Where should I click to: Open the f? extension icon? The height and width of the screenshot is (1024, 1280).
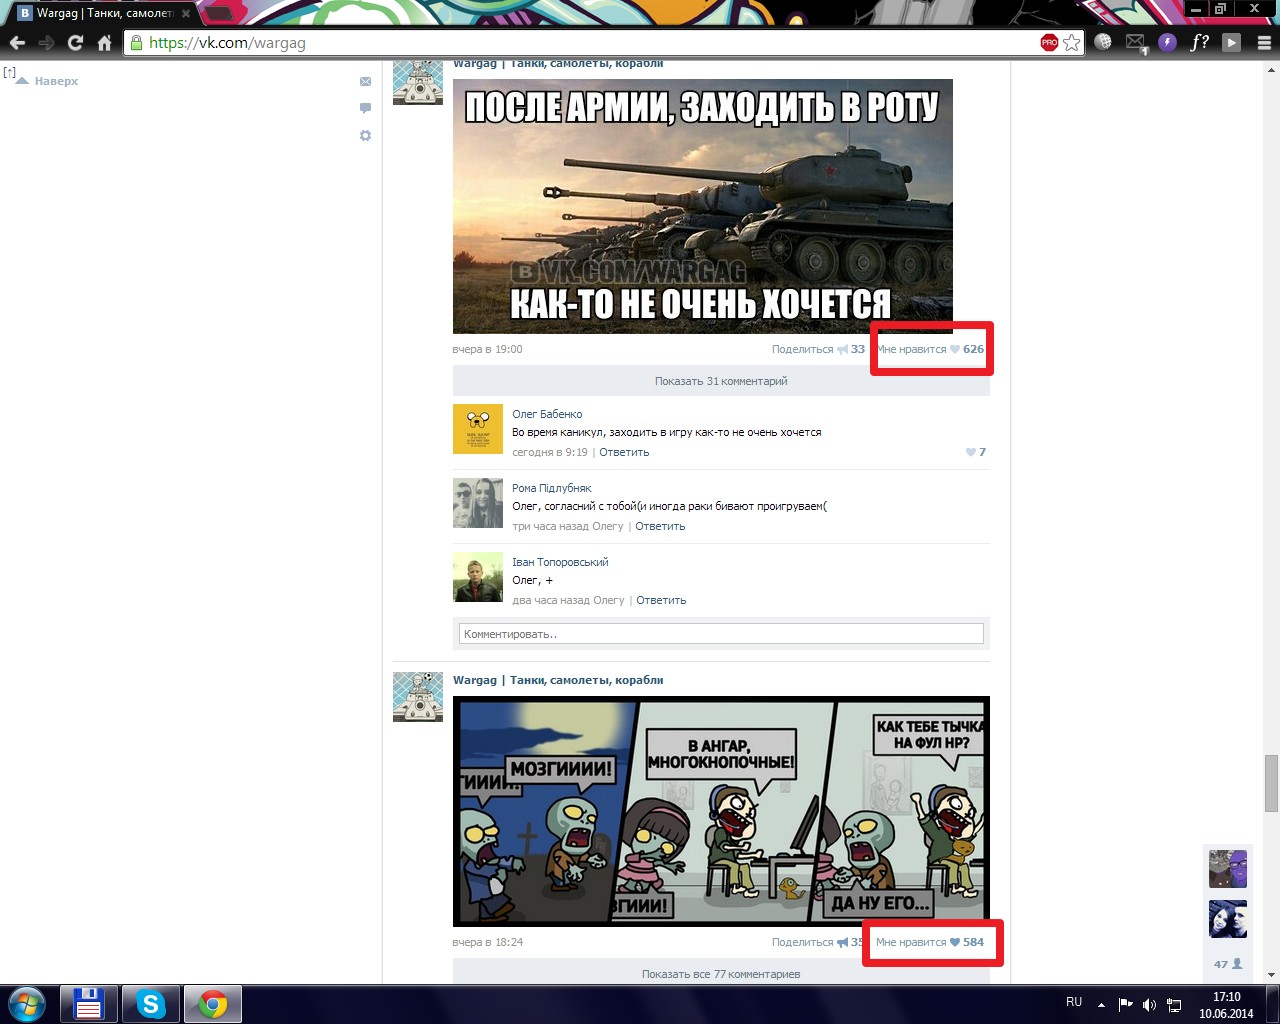click(x=1200, y=42)
